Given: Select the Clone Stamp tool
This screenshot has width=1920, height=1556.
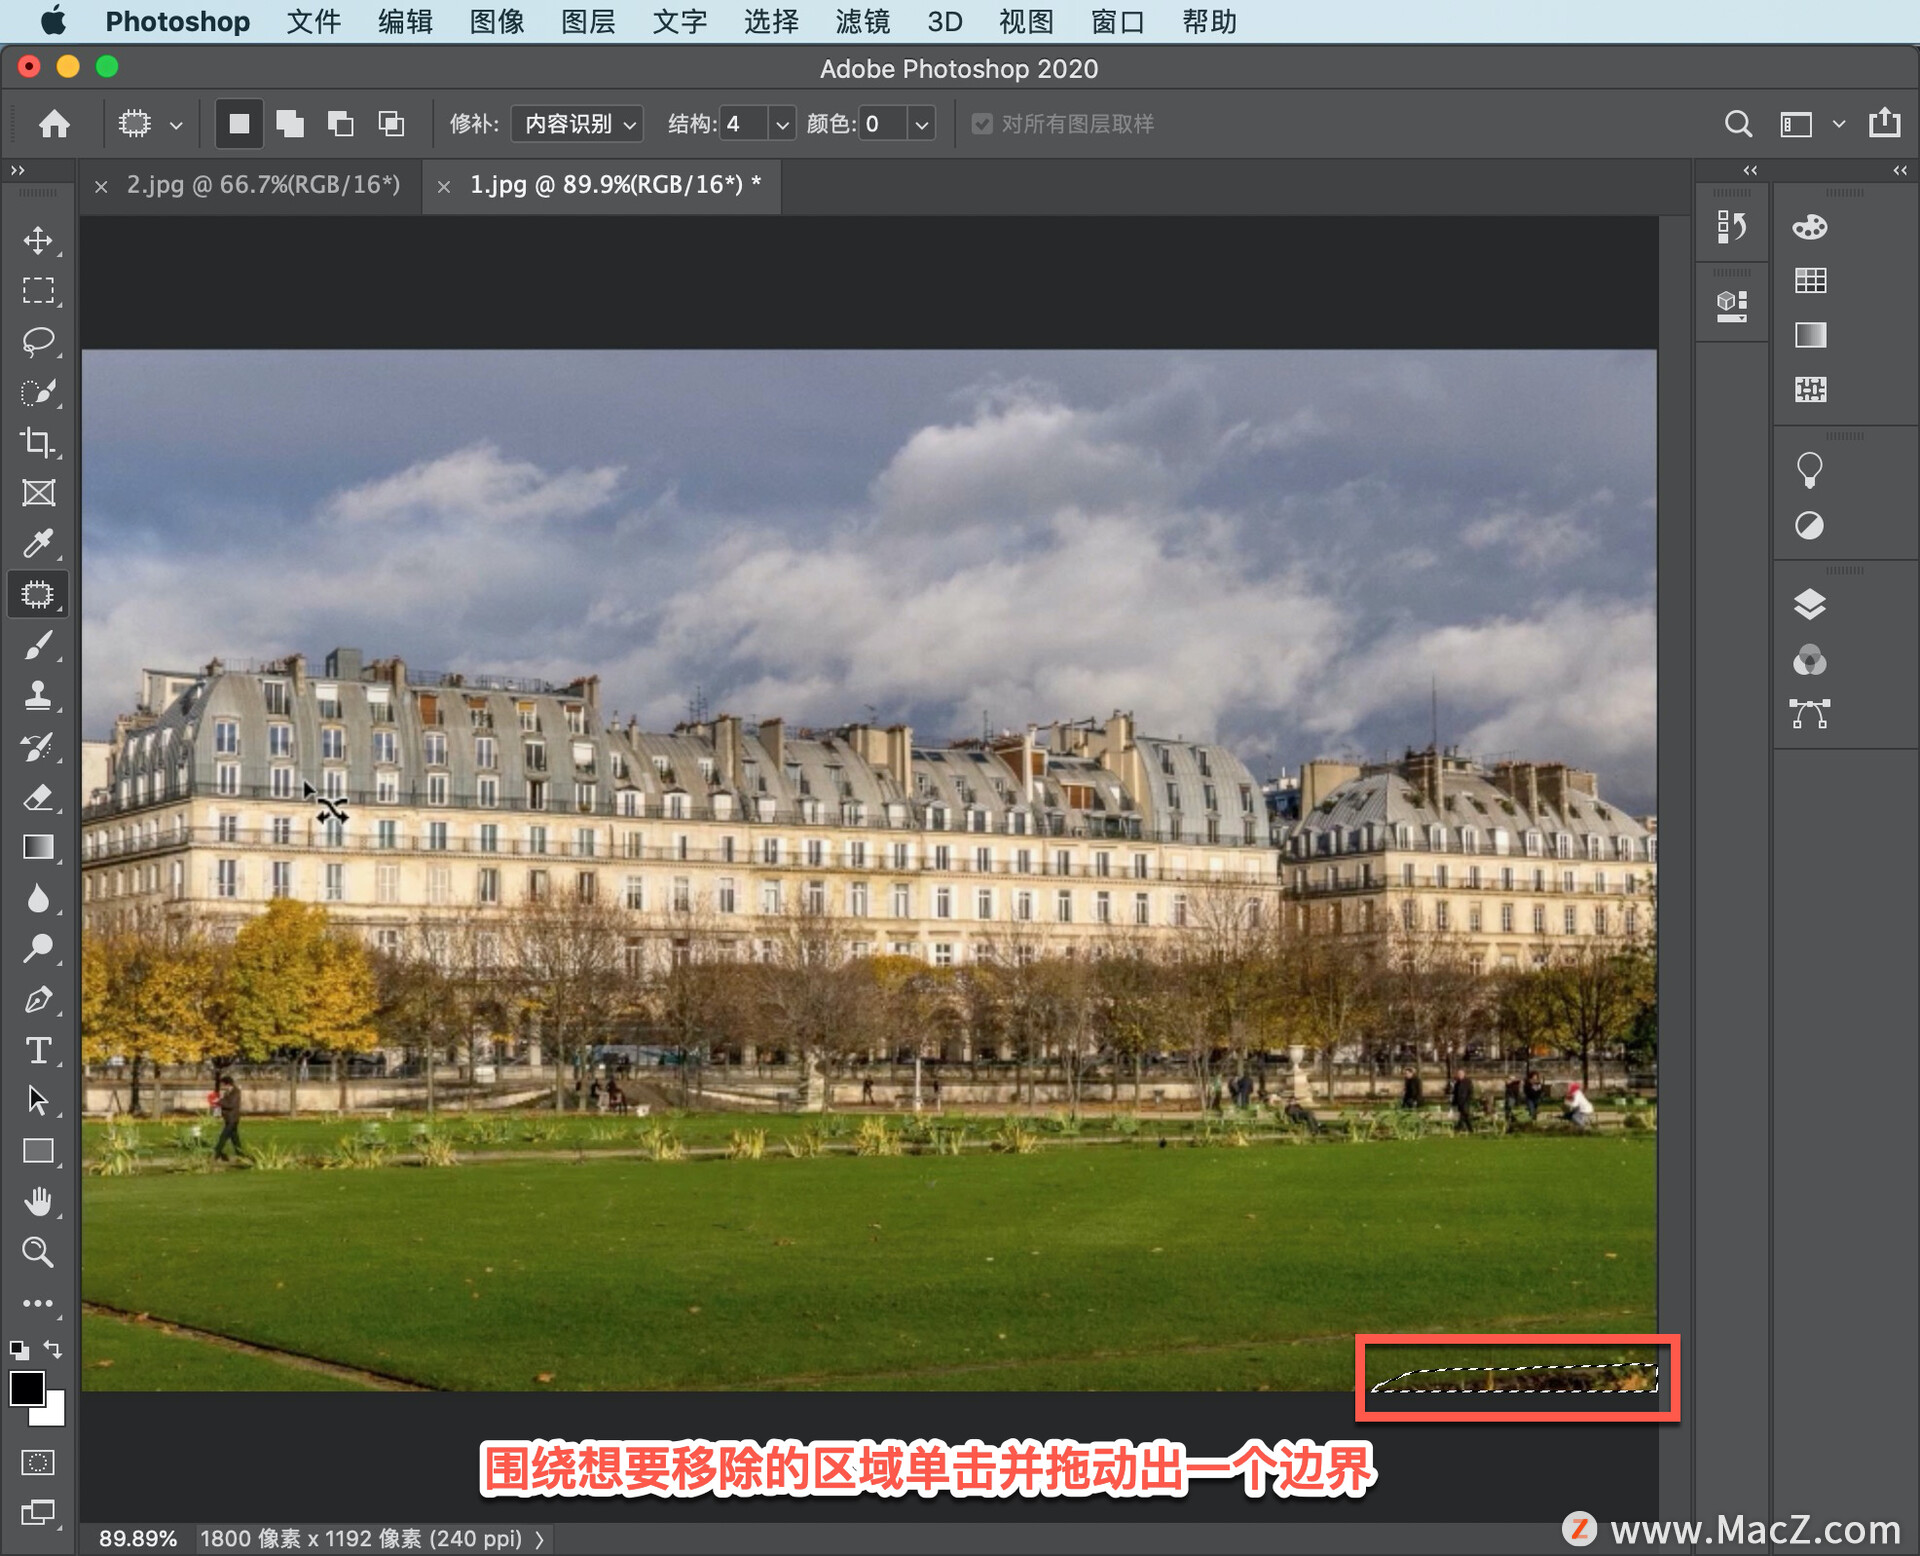Looking at the screenshot, I should (38, 695).
